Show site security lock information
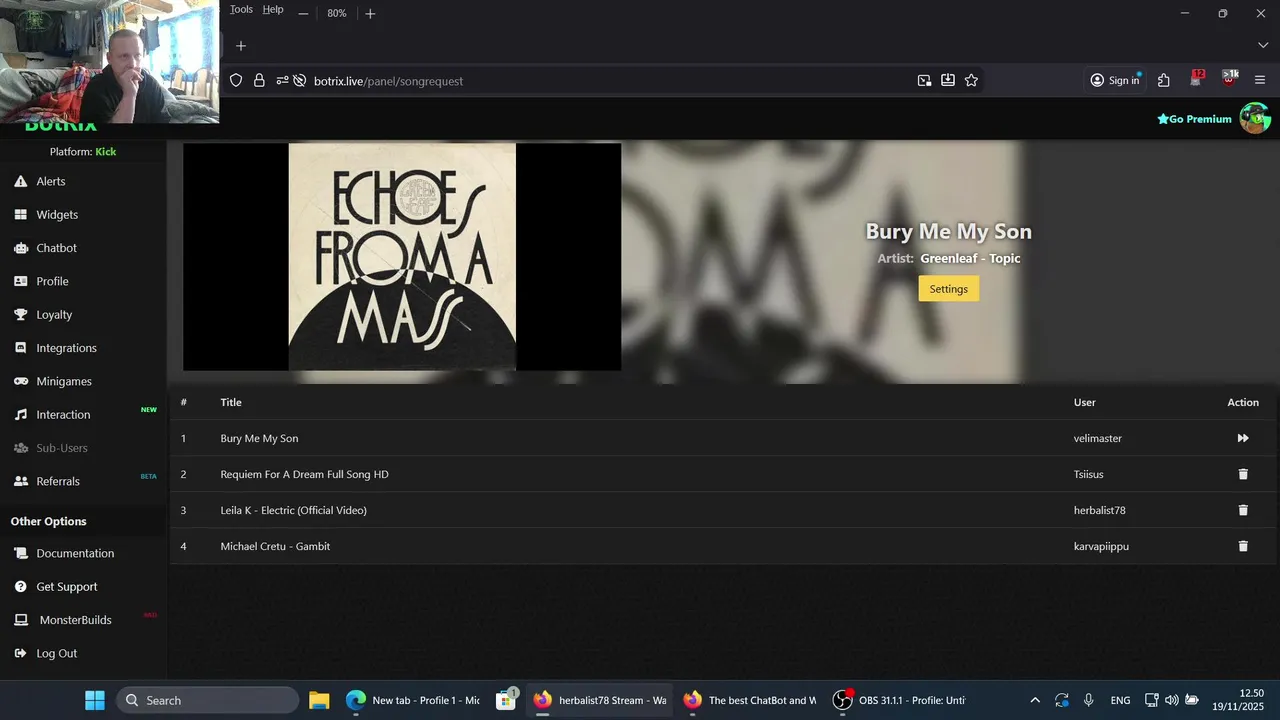 pos(259,81)
